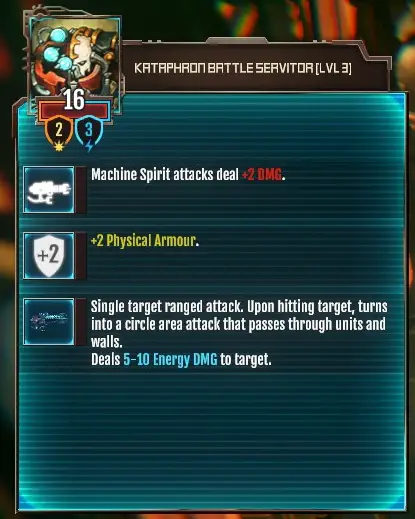Click the blue energy armour badge showing 3
415x519 pixels.
89,130
